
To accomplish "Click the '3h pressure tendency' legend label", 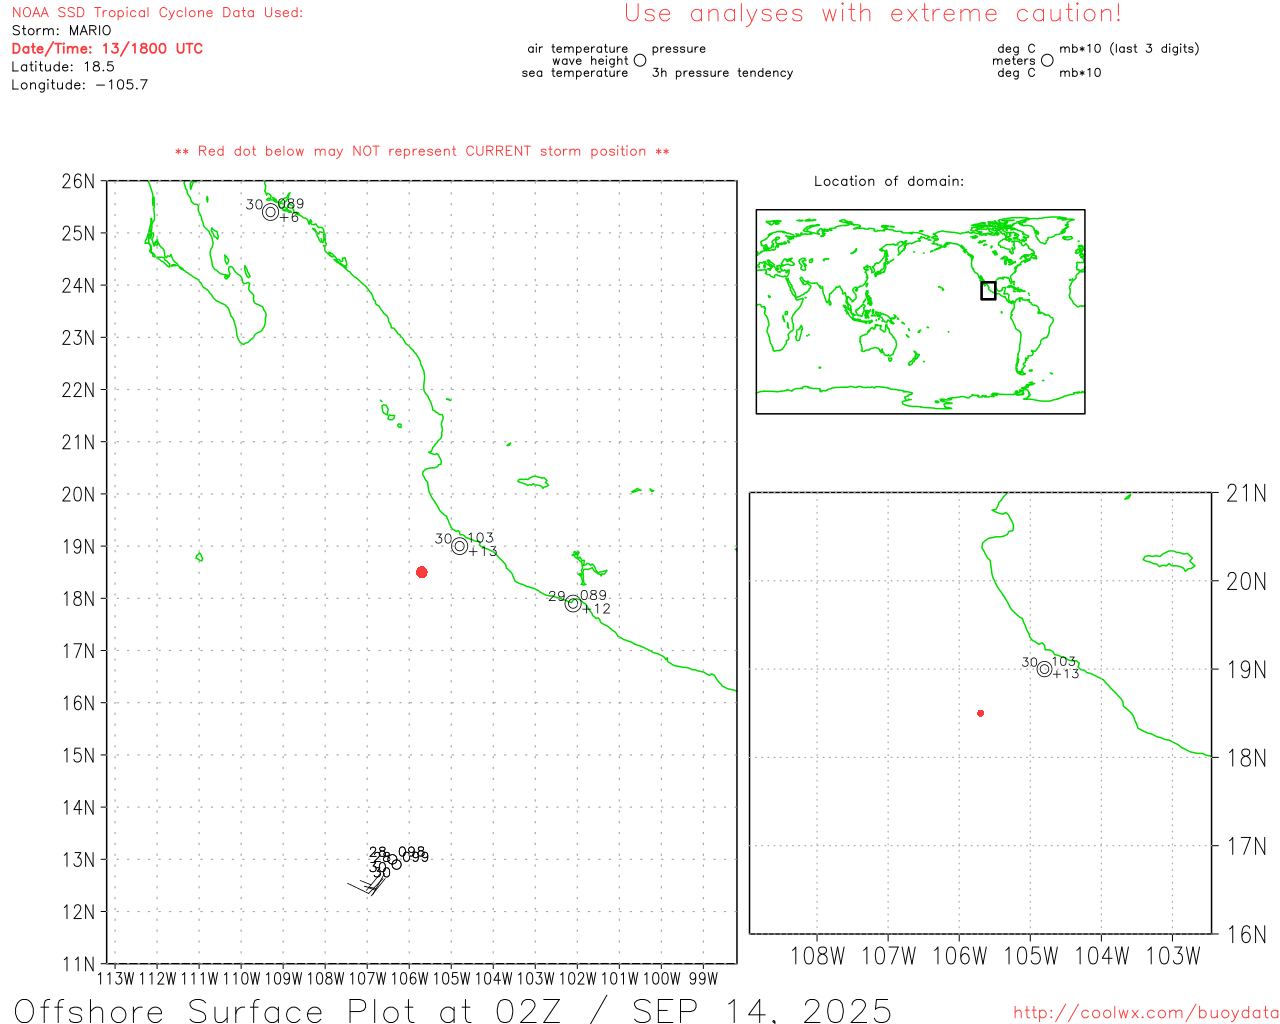I will tap(722, 73).
